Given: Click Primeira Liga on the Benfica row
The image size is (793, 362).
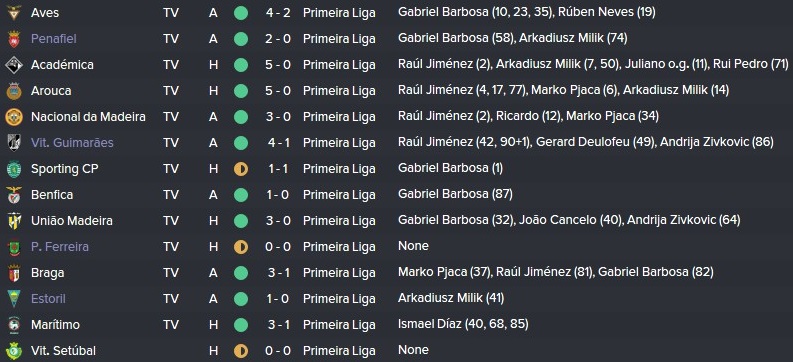Looking at the screenshot, I should point(339,195).
